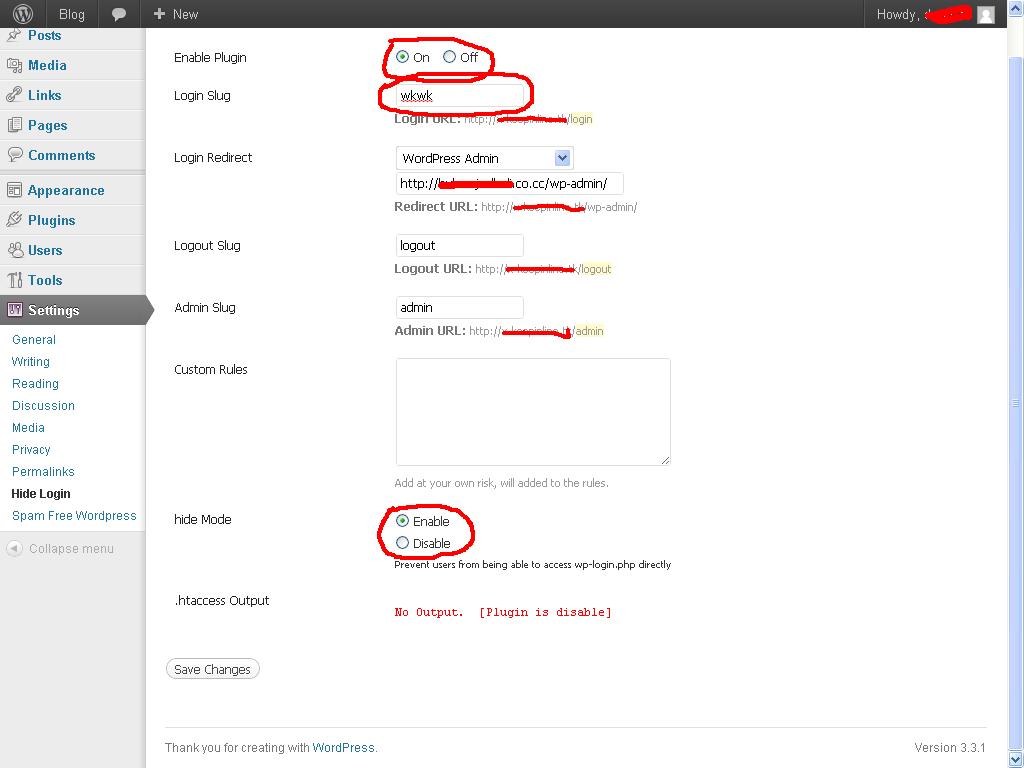
Task: Collapse the admin sidebar menu
Action: (x=60, y=548)
